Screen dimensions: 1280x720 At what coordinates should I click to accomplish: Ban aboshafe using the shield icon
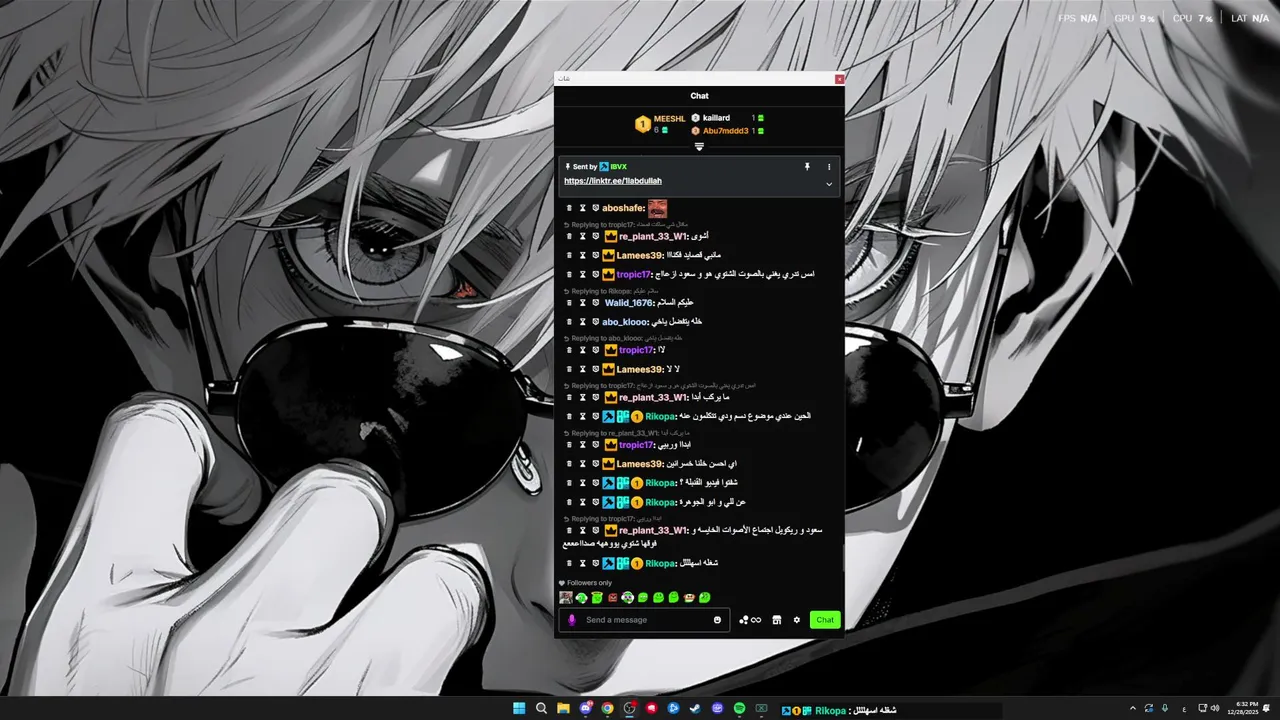point(595,208)
